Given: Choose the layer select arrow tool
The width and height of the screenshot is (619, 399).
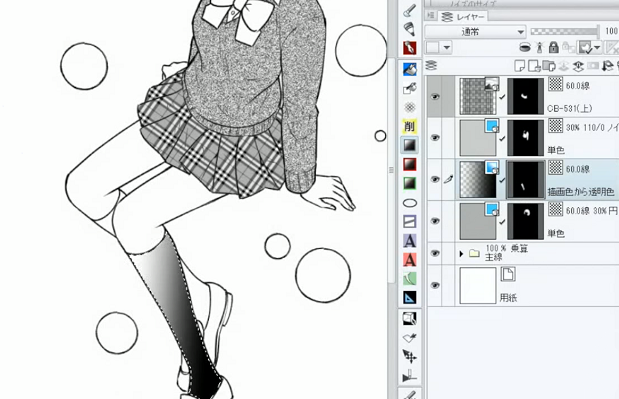Looking at the screenshot, I should coord(410,338).
